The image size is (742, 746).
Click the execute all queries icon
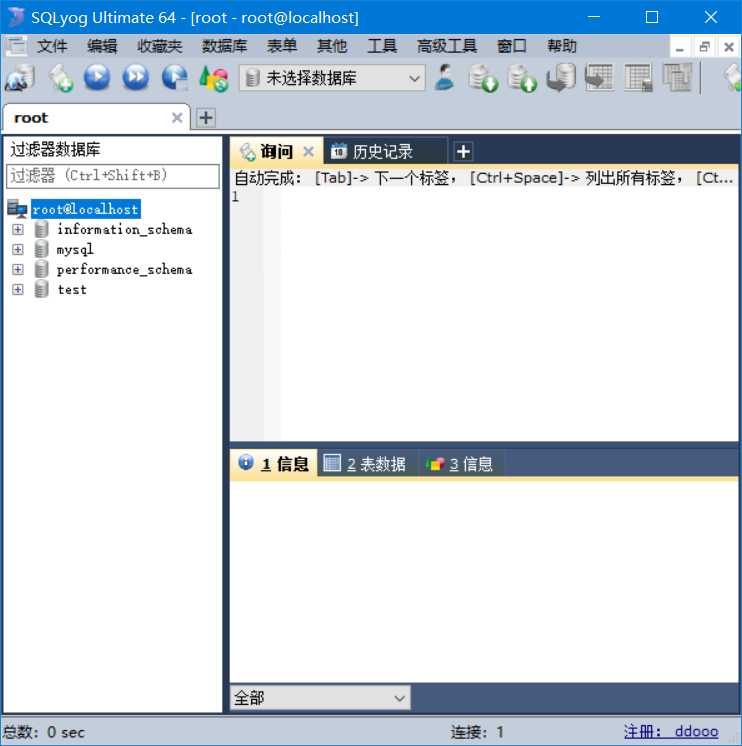point(135,78)
